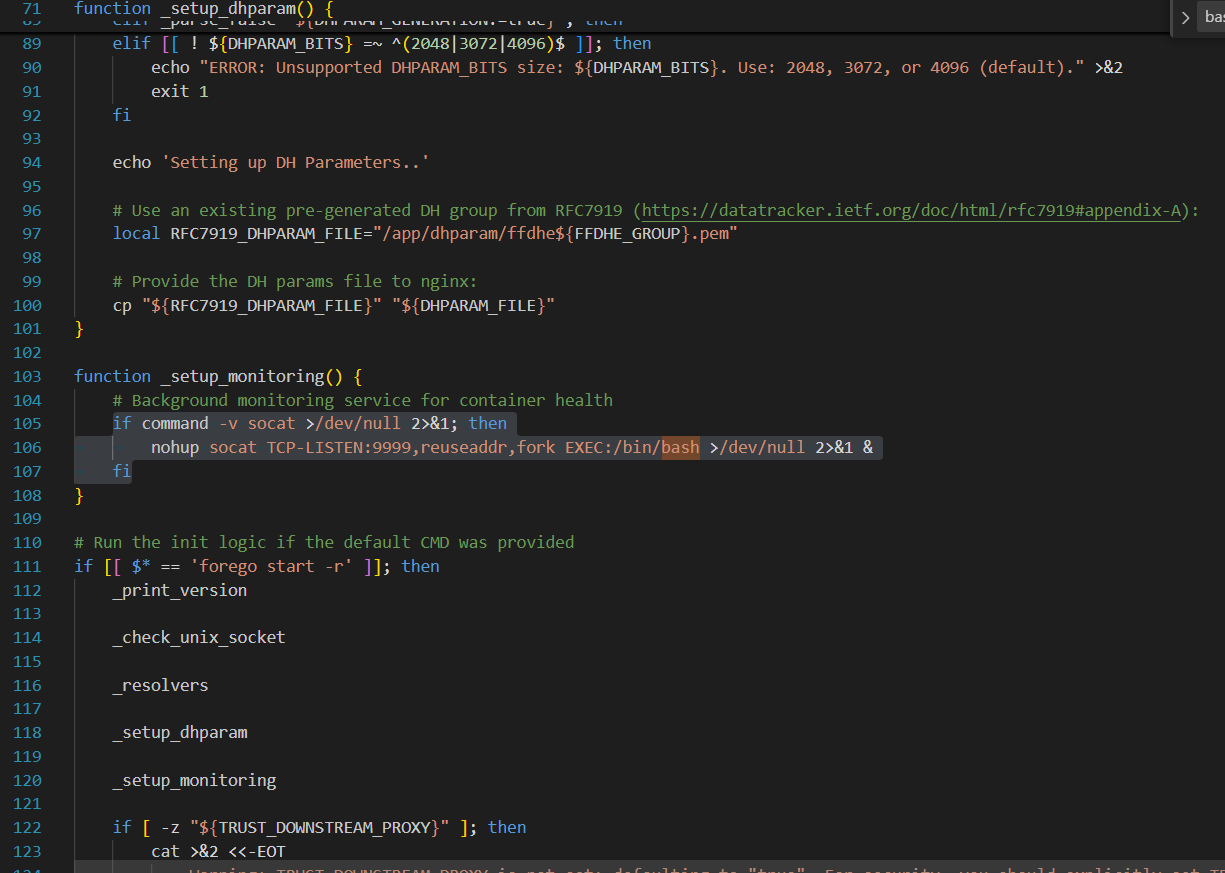Click line number 97 in the gutter
1225x873 pixels.
point(31,233)
